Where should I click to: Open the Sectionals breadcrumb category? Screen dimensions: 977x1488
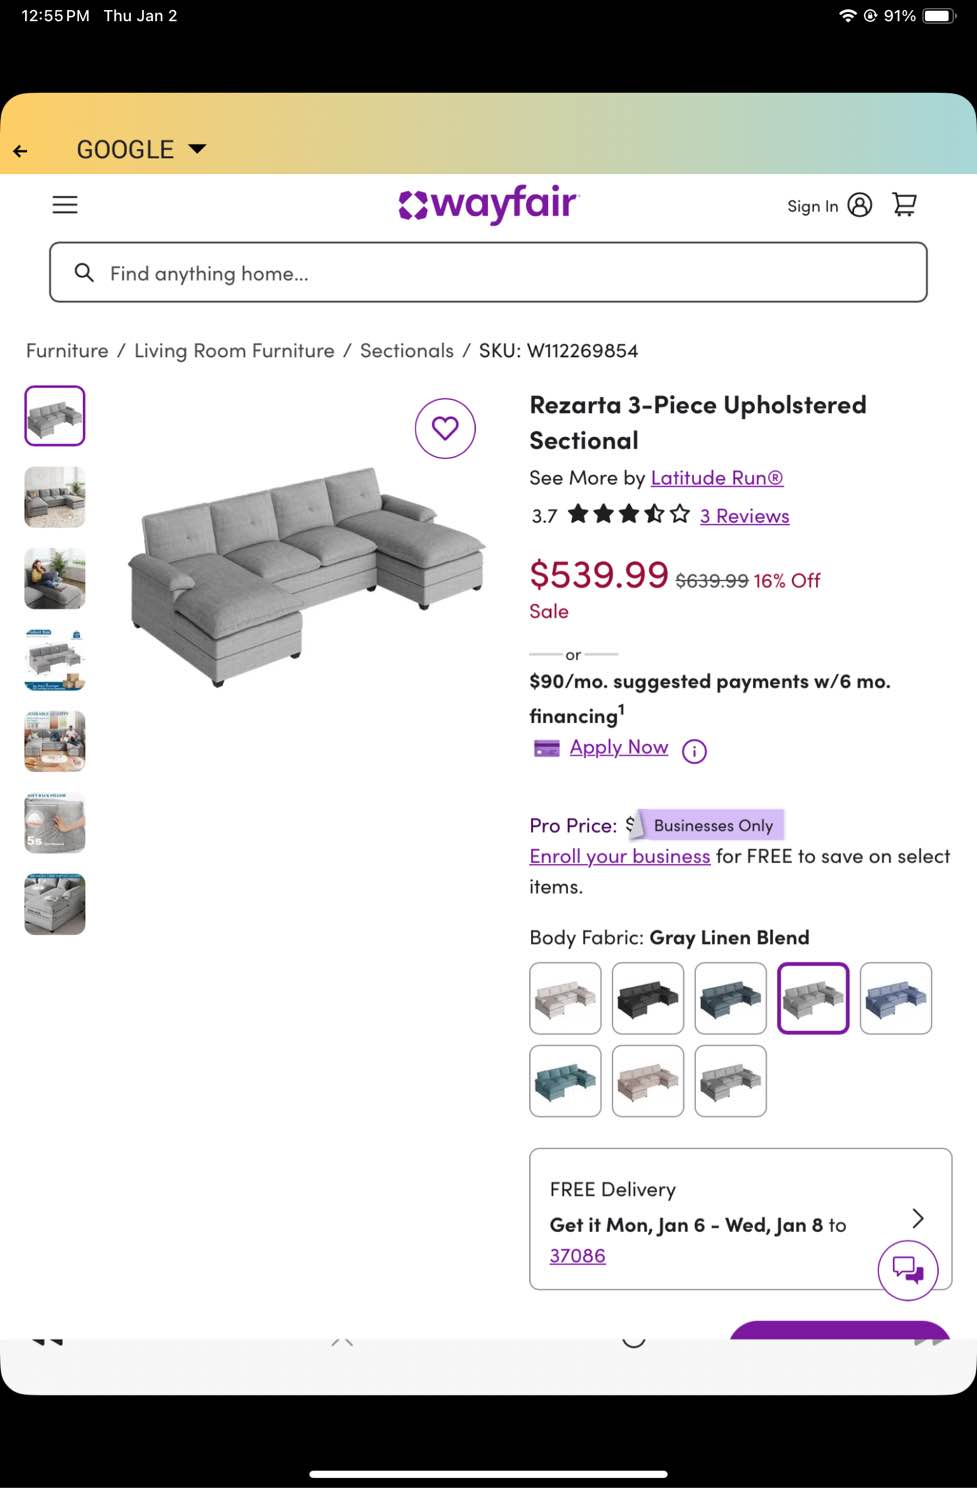[406, 350]
